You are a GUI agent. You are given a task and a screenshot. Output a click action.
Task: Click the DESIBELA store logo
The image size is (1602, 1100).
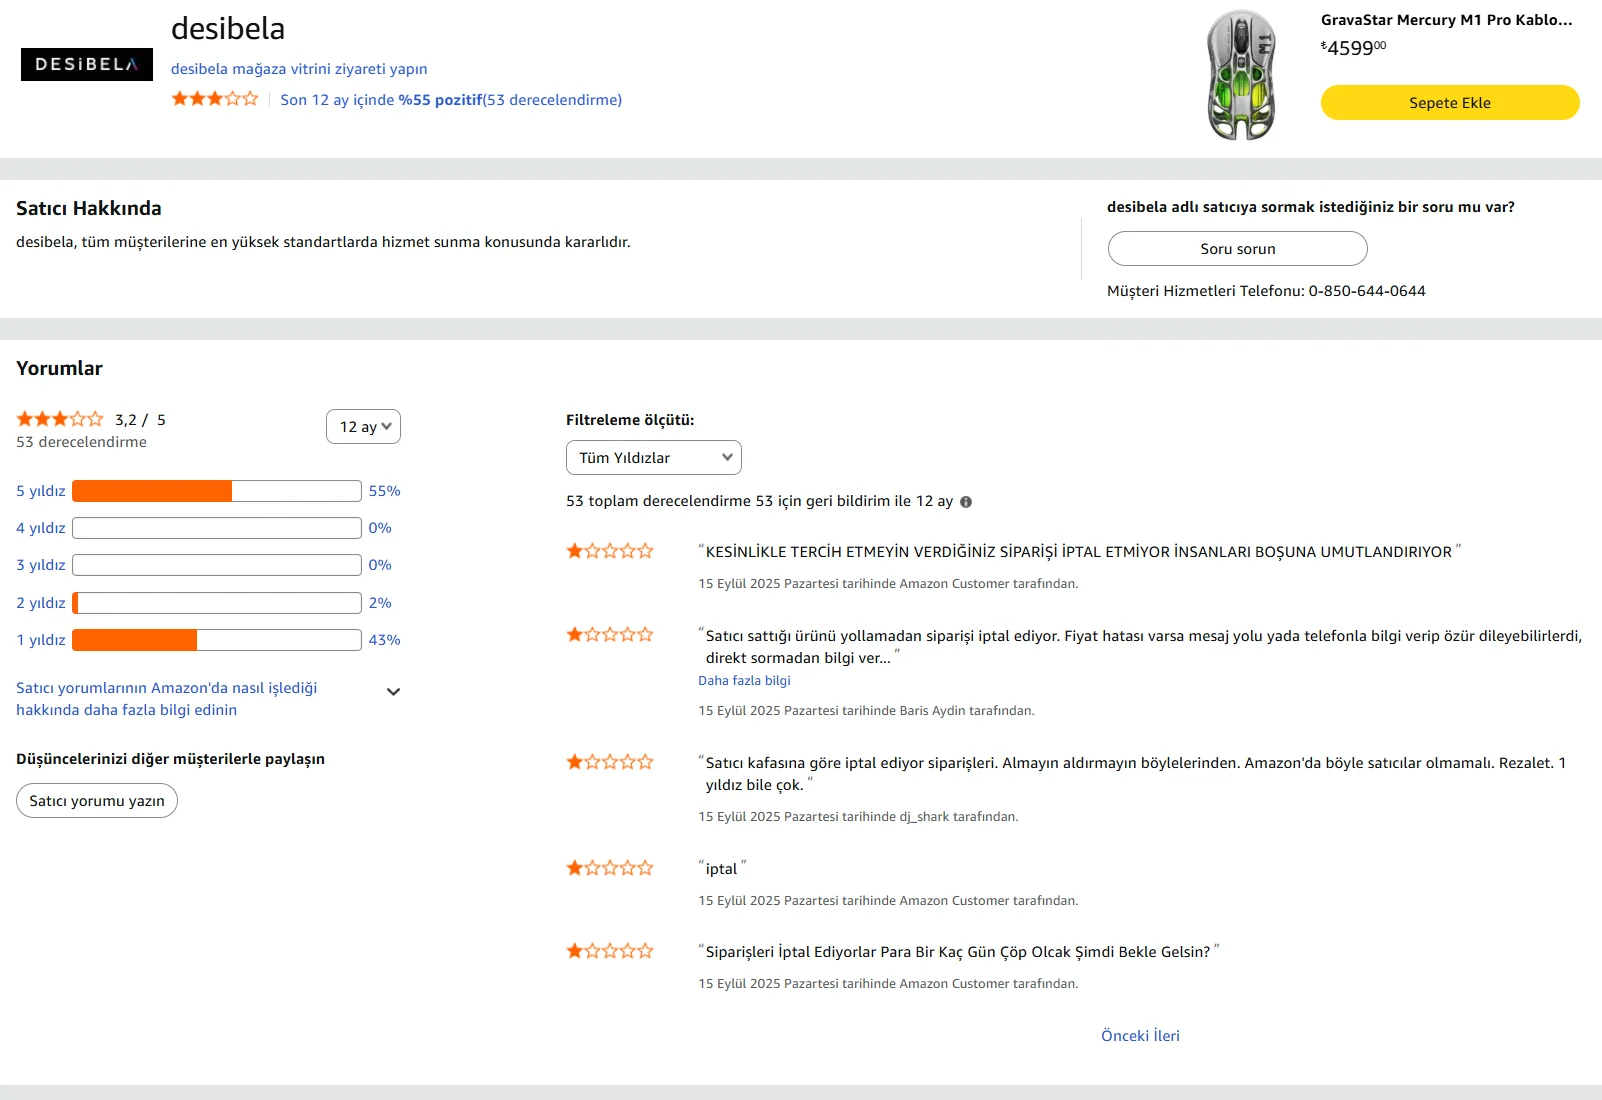pos(87,64)
